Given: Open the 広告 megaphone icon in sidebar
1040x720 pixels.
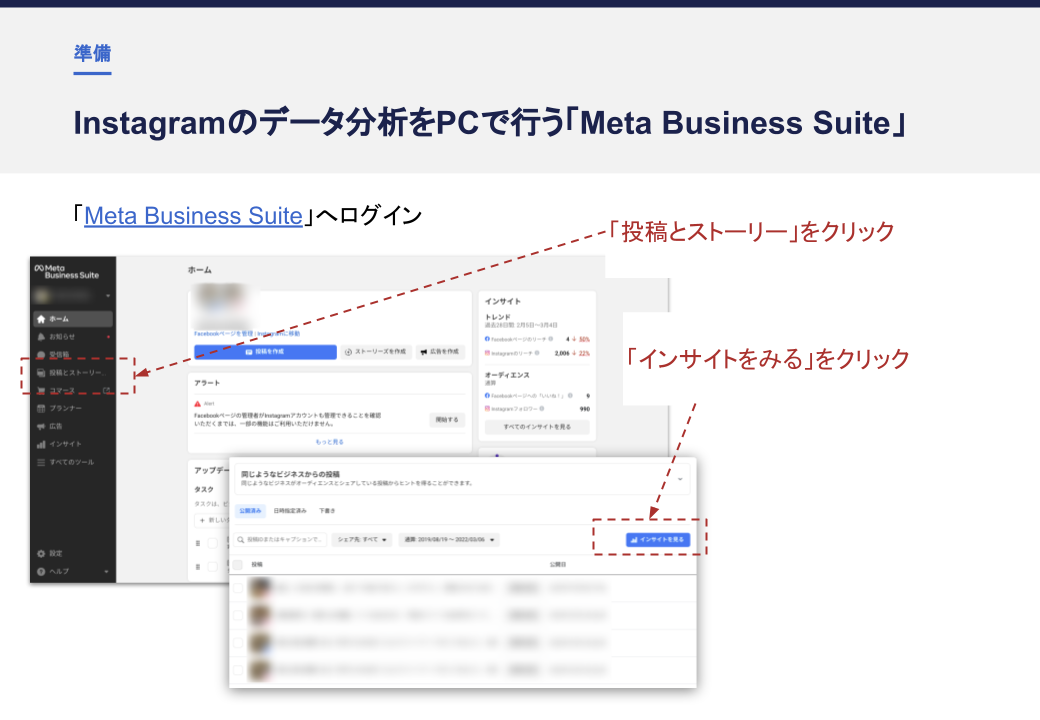Looking at the screenshot, I should [x=41, y=426].
